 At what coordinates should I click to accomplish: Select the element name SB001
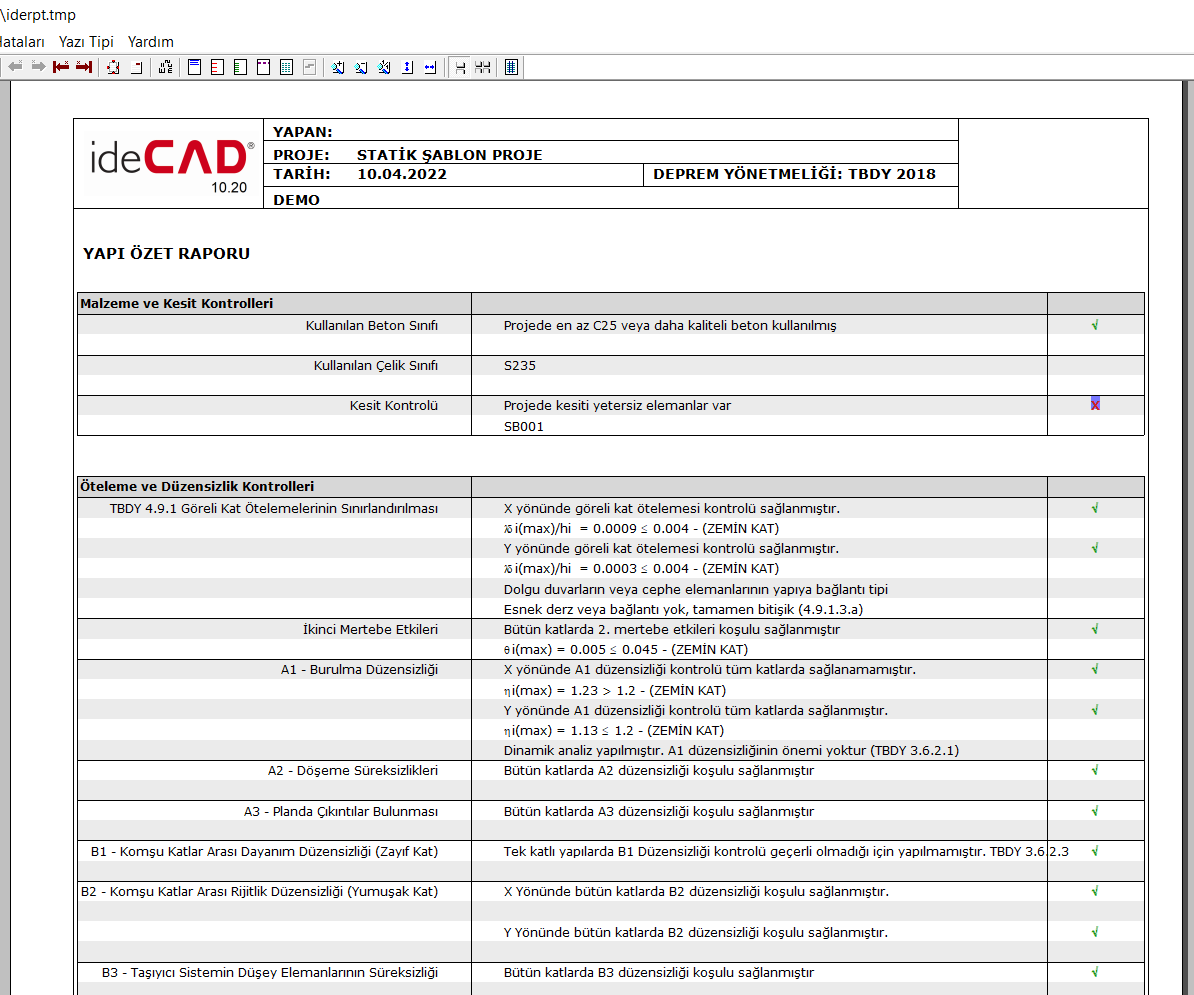[x=524, y=426]
